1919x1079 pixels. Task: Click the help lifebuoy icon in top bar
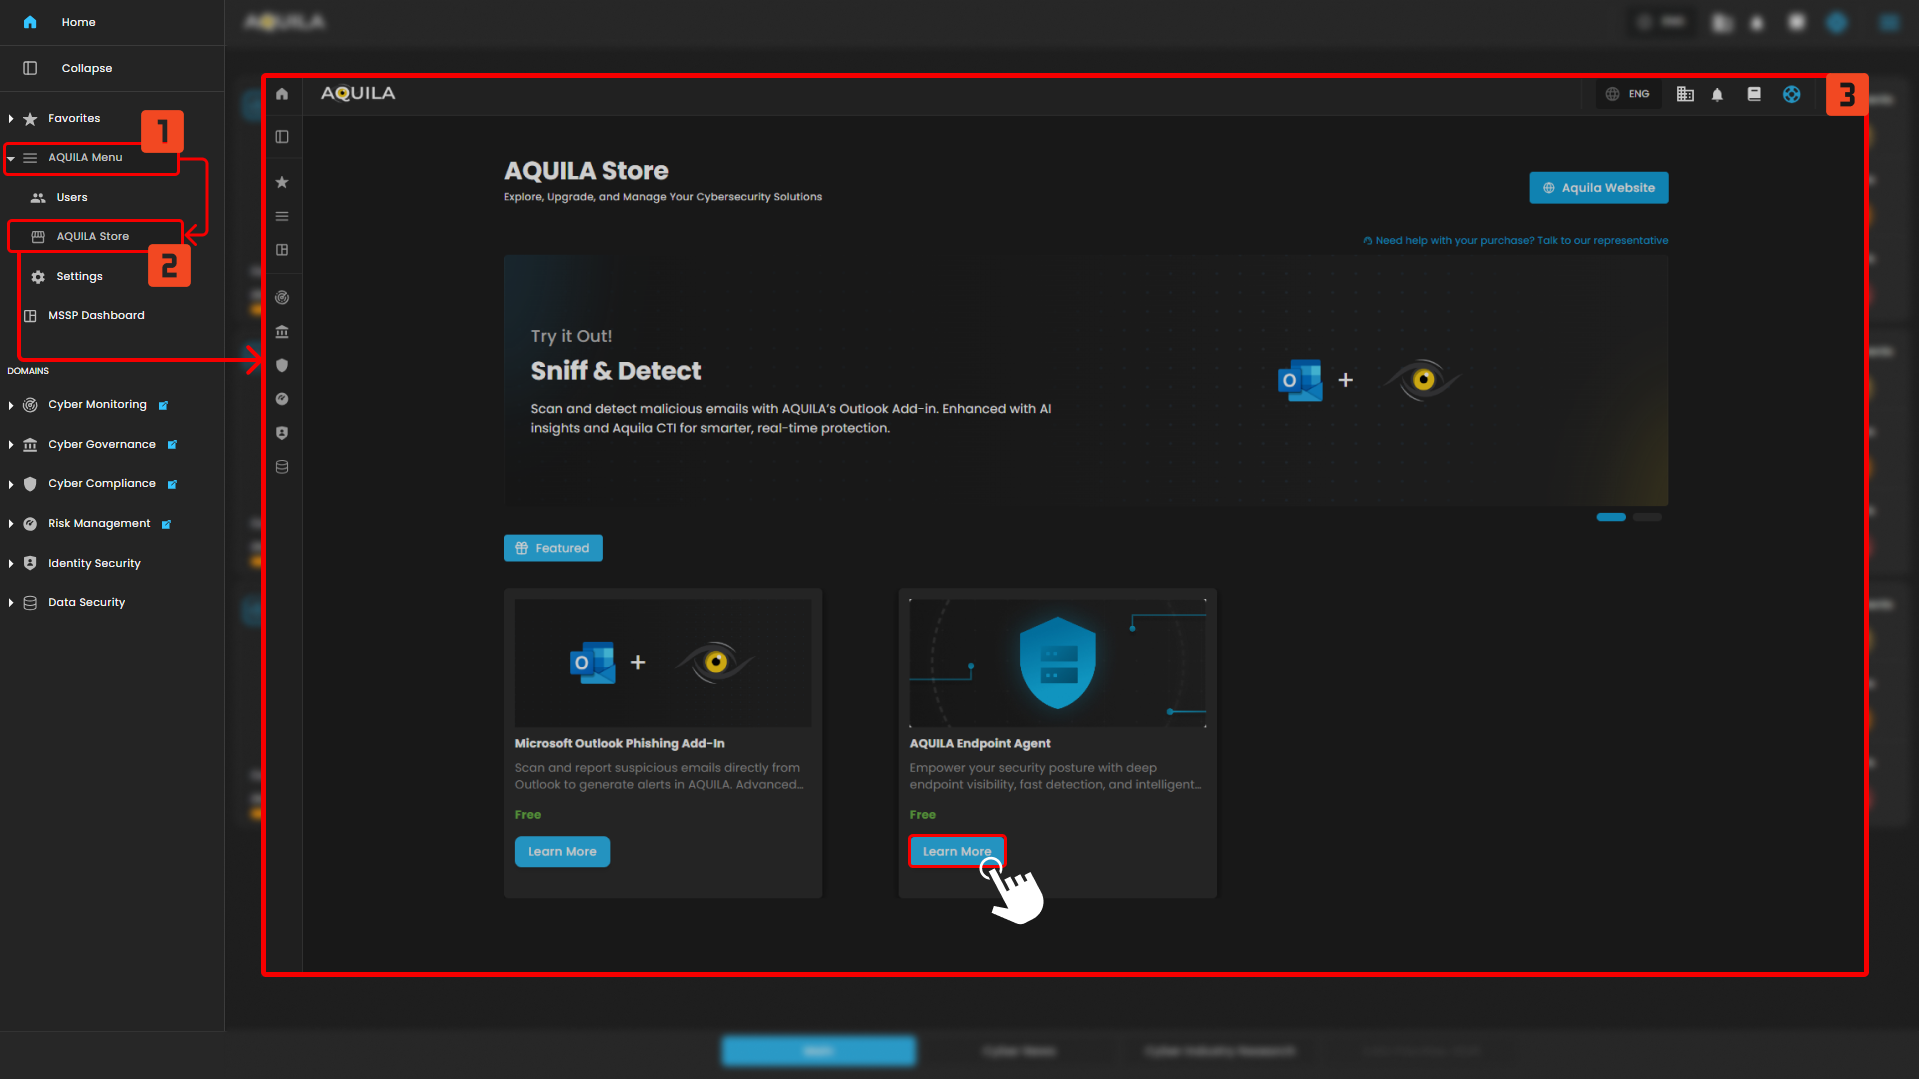(1791, 94)
